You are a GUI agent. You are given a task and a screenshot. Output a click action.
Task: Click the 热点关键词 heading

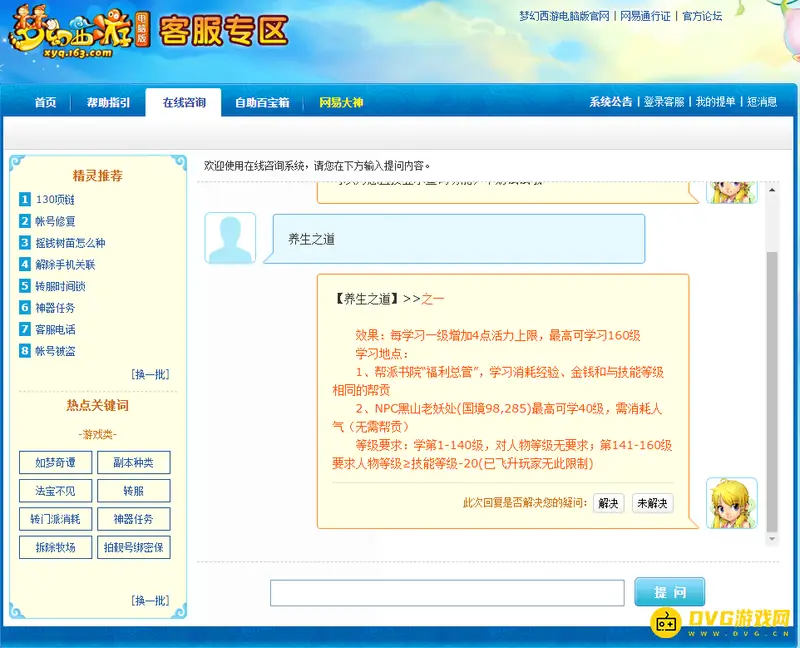pos(97,405)
